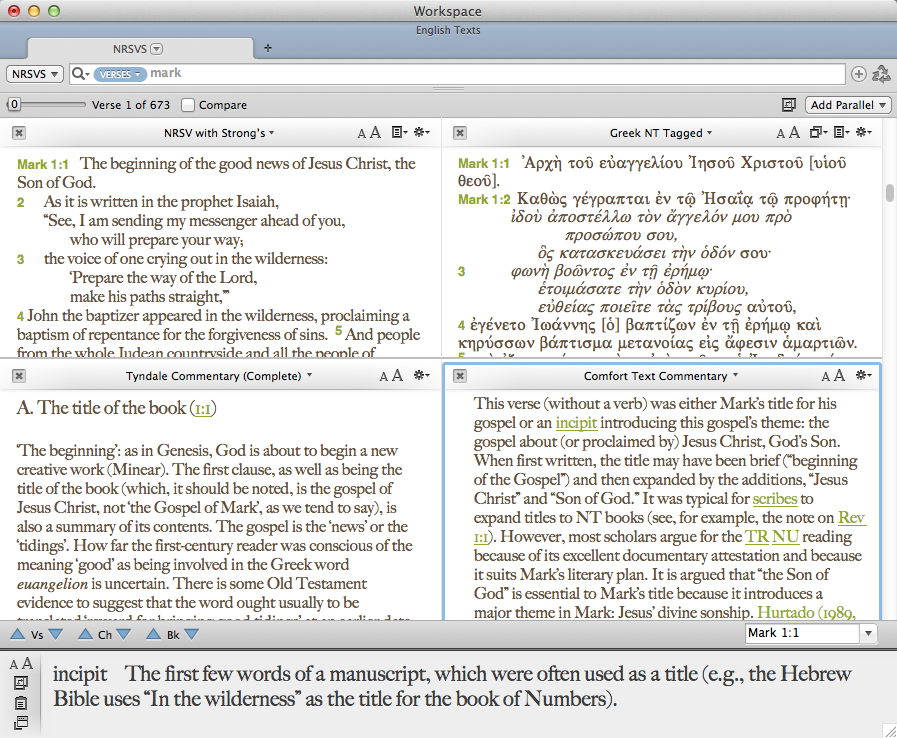Click the TR link in Comfort commentary
The height and width of the screenshot is (738, 897).
click(757, 537)
